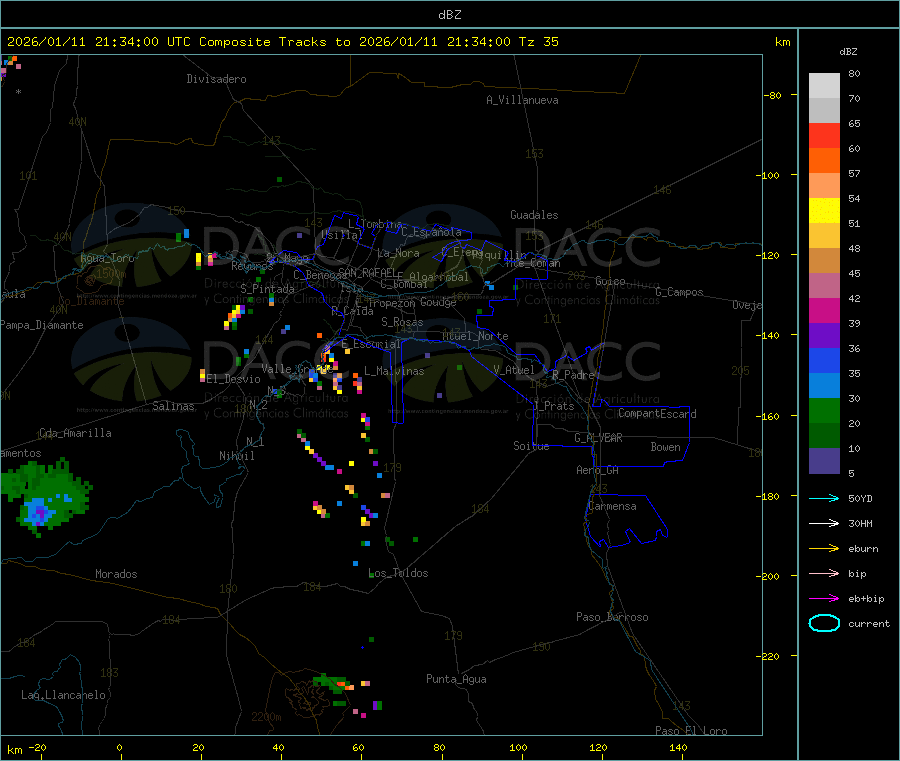Click the Carmensa map label

coord(612,506)
